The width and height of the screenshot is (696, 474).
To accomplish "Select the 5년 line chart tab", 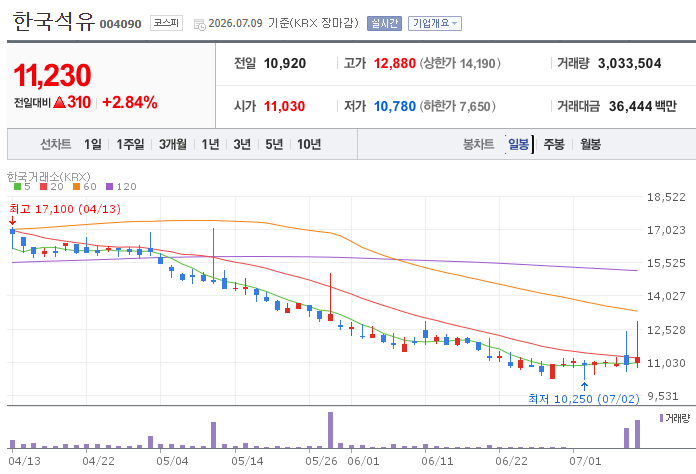I will coord(274,144).
